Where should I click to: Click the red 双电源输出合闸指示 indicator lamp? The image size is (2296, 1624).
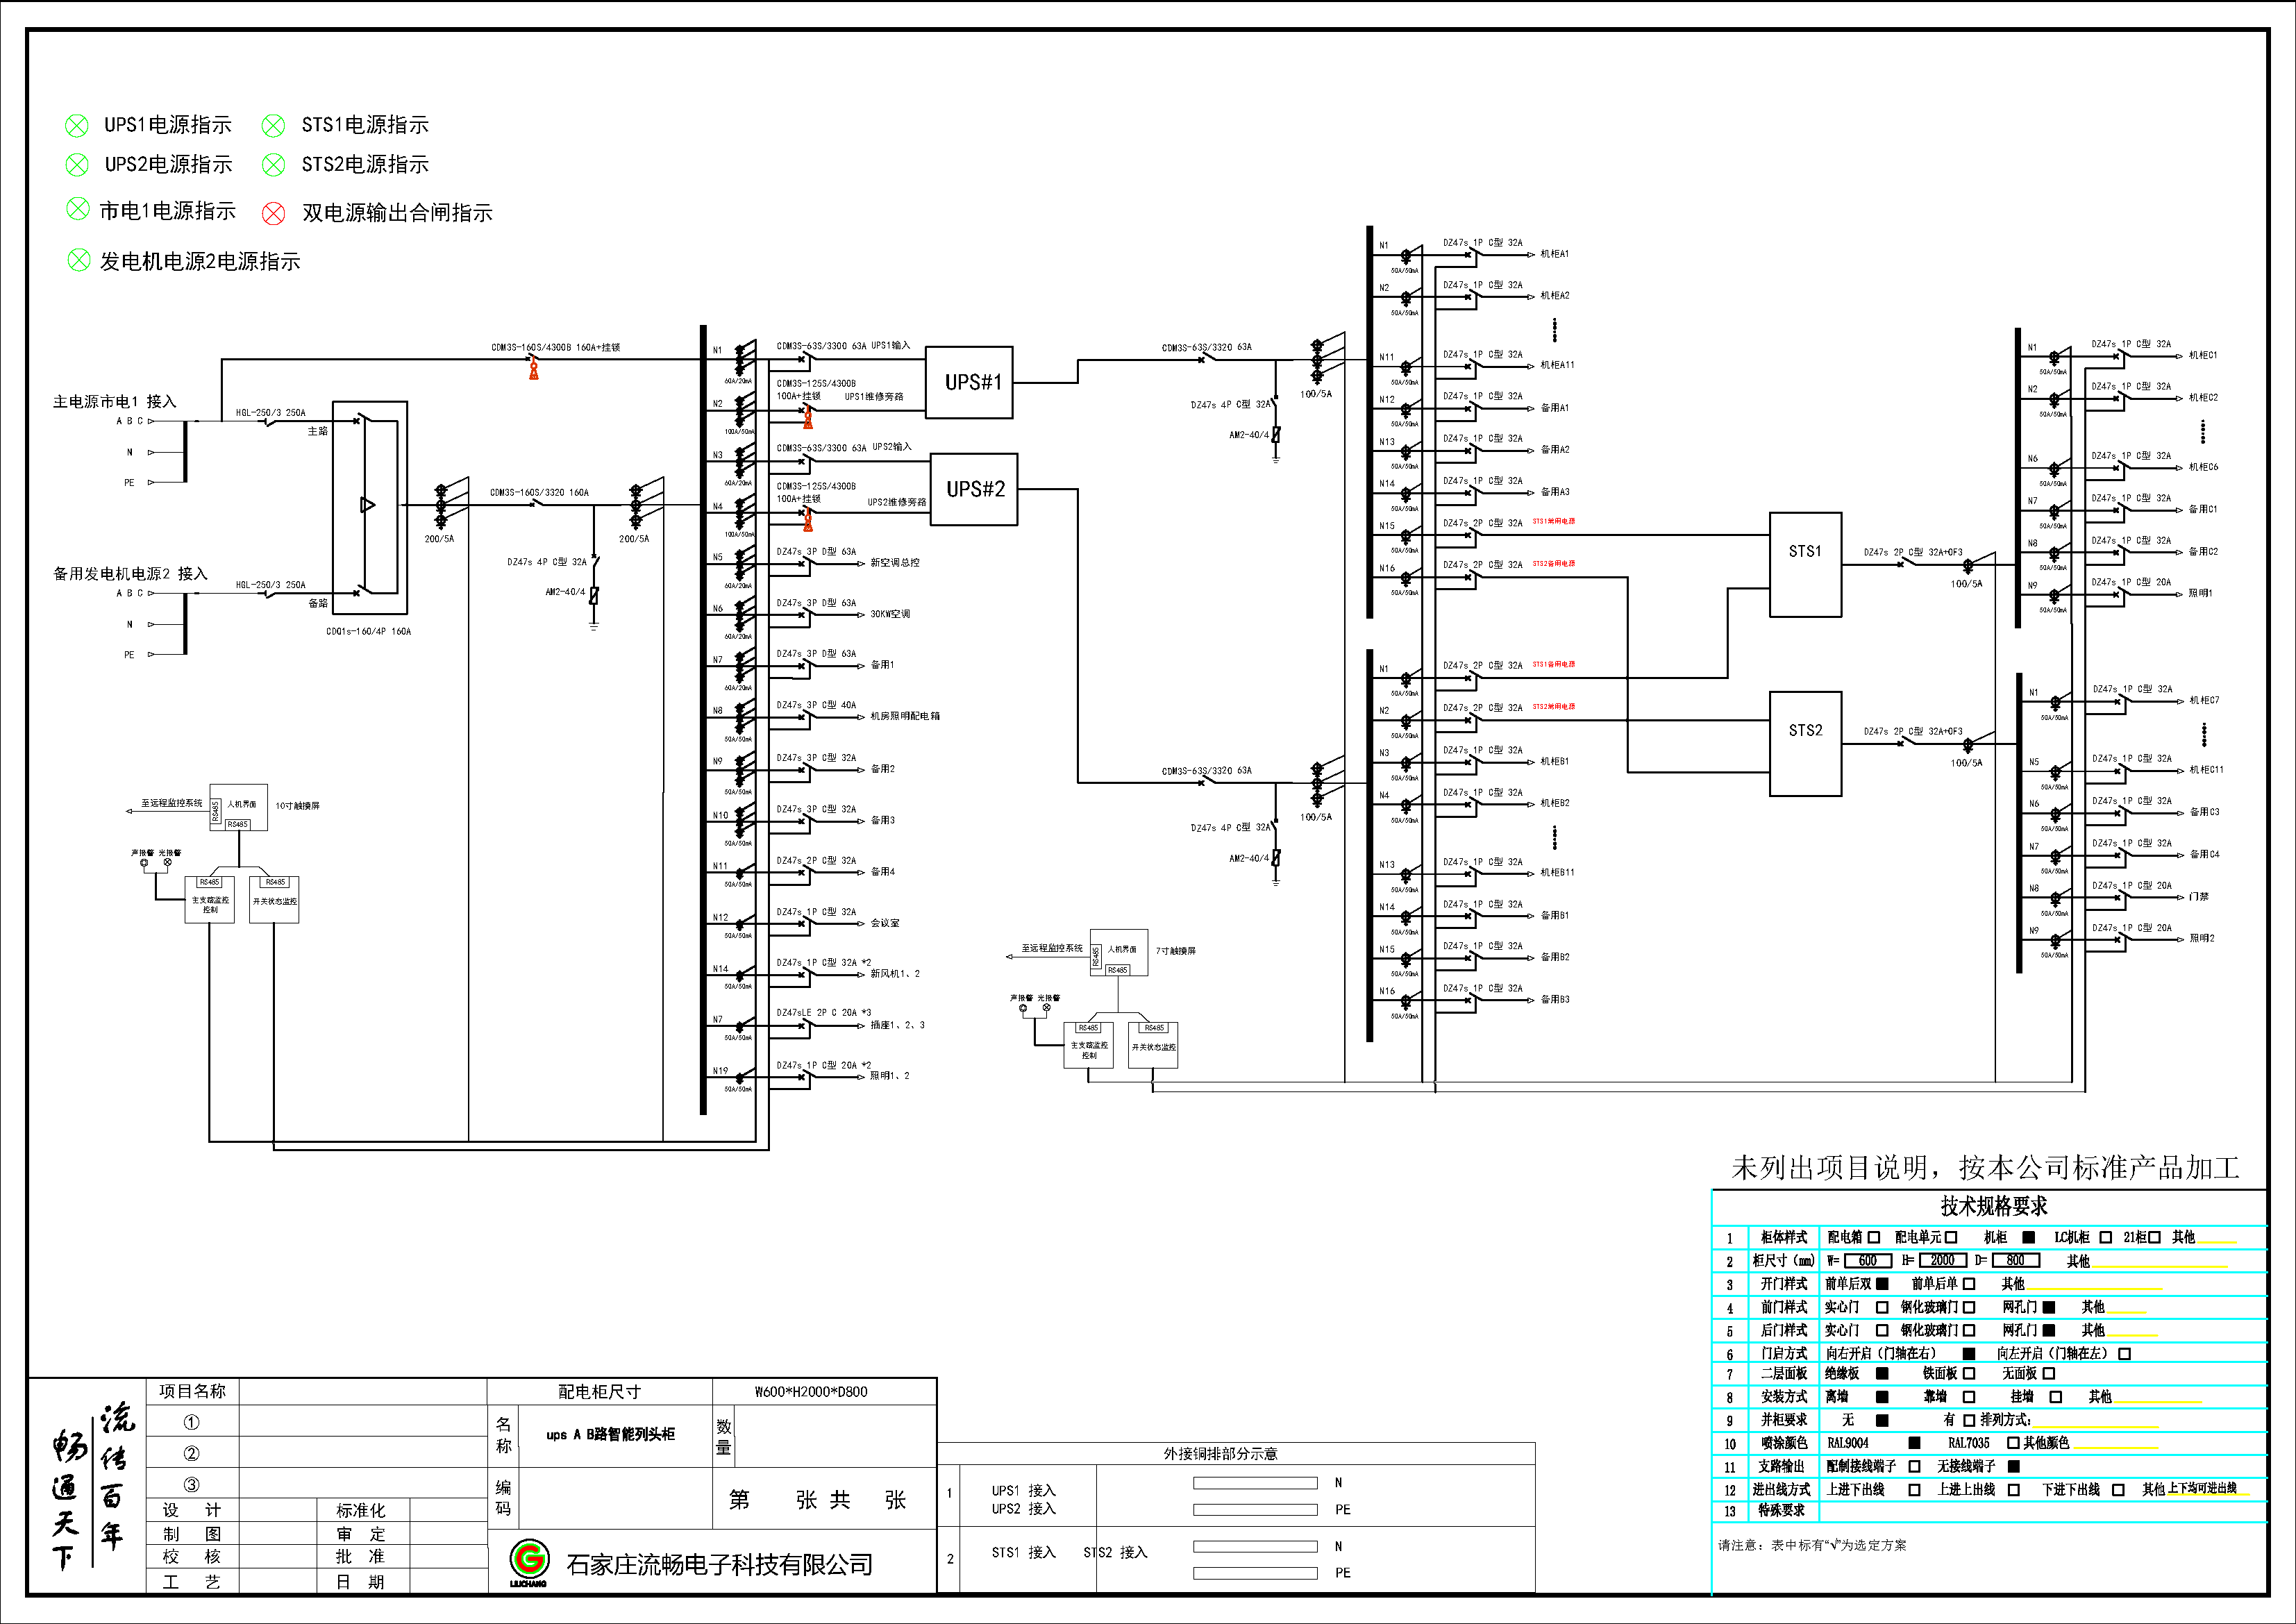(x=273, y=213)
